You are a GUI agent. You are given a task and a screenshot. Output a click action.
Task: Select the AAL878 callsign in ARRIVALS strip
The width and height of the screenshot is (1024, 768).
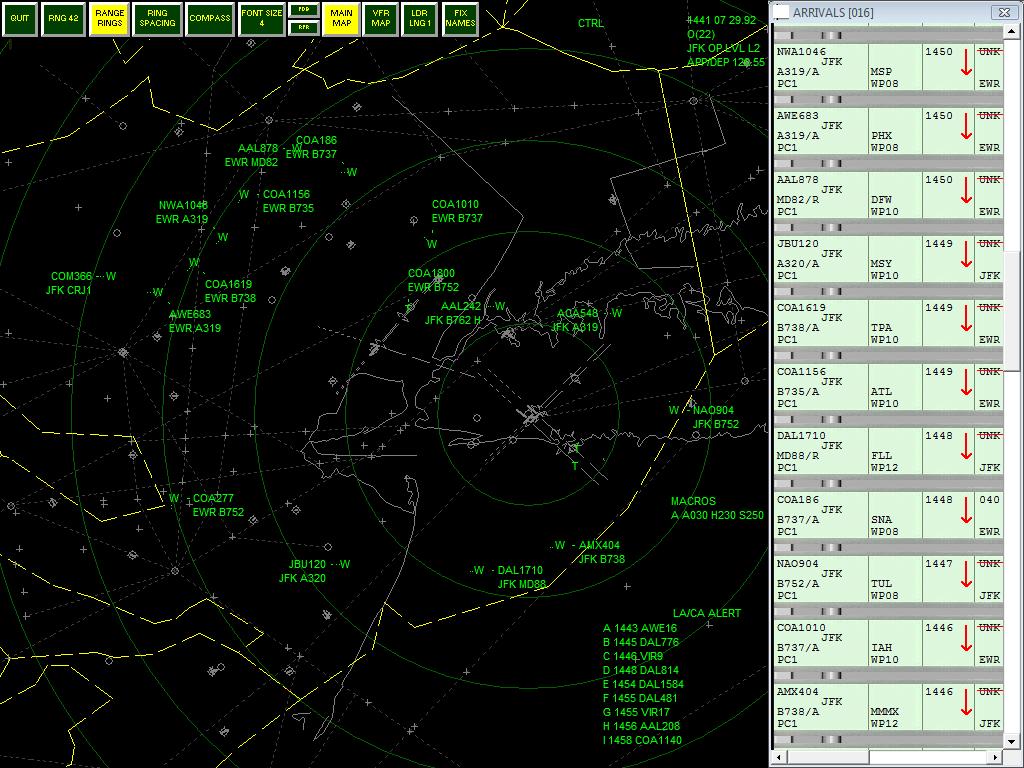797,180
